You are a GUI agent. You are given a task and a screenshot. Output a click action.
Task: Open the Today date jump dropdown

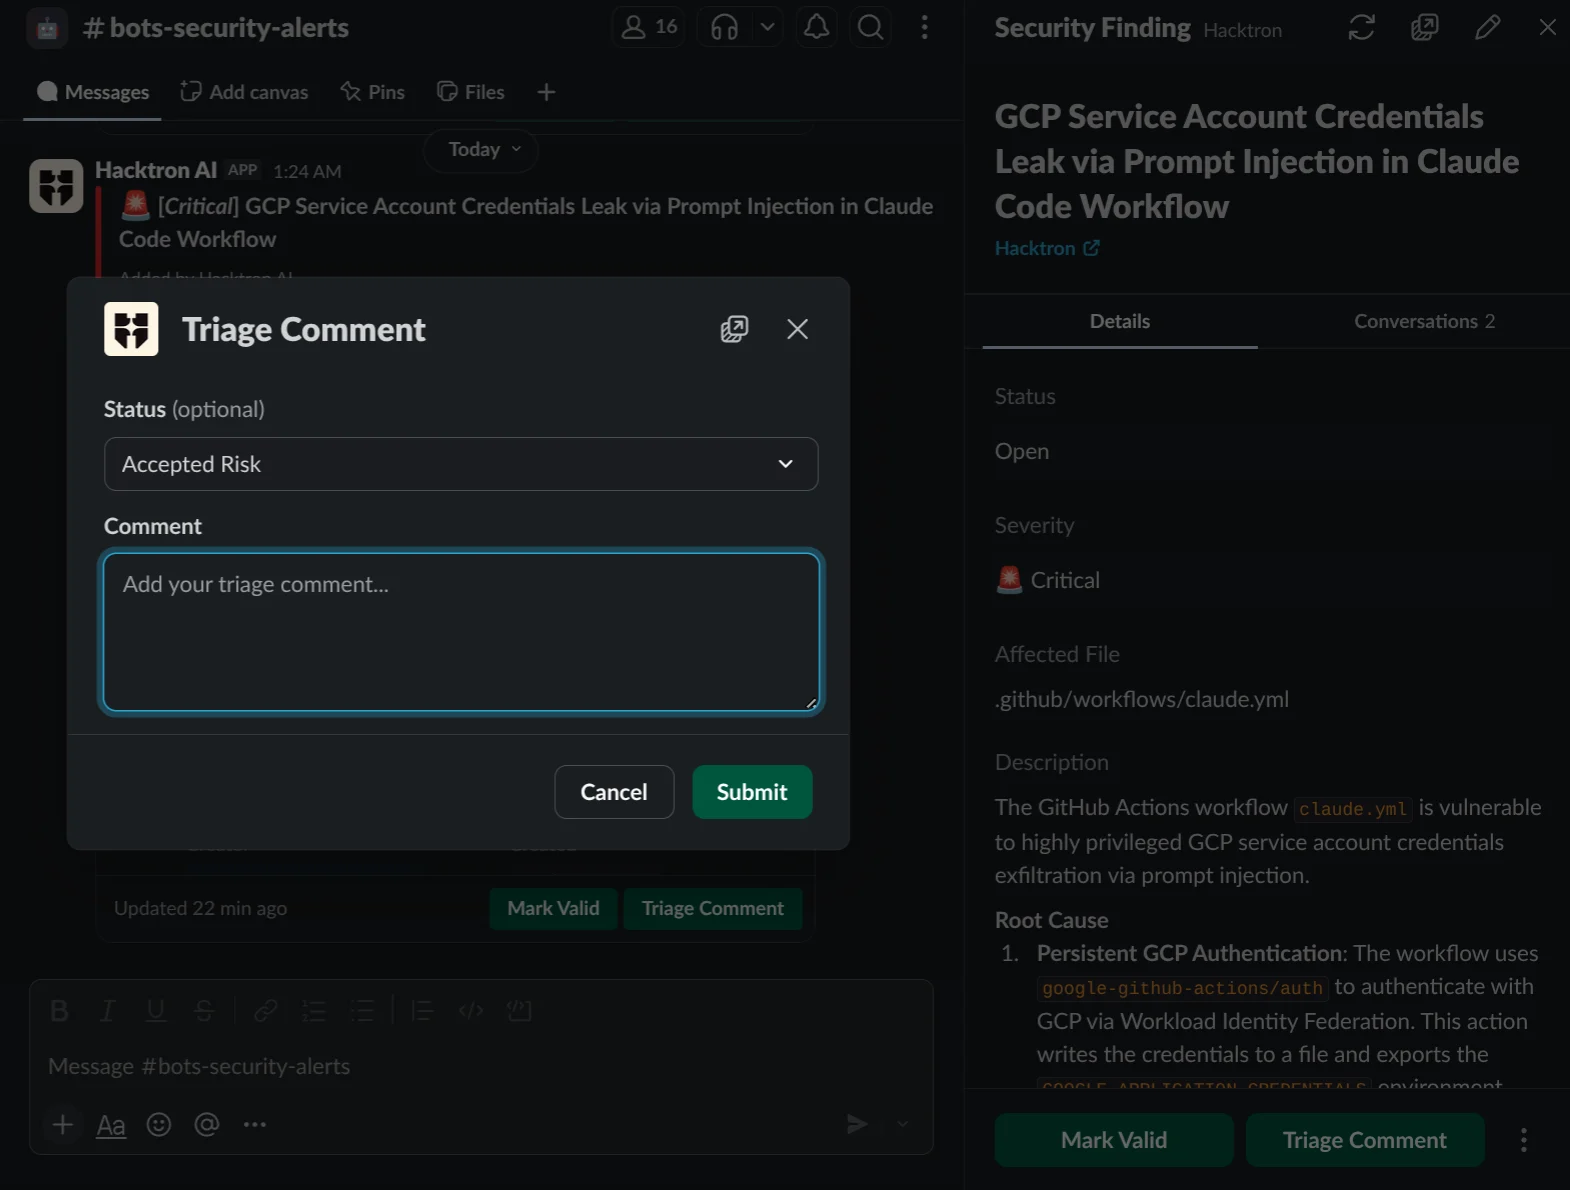coord(481,150)
